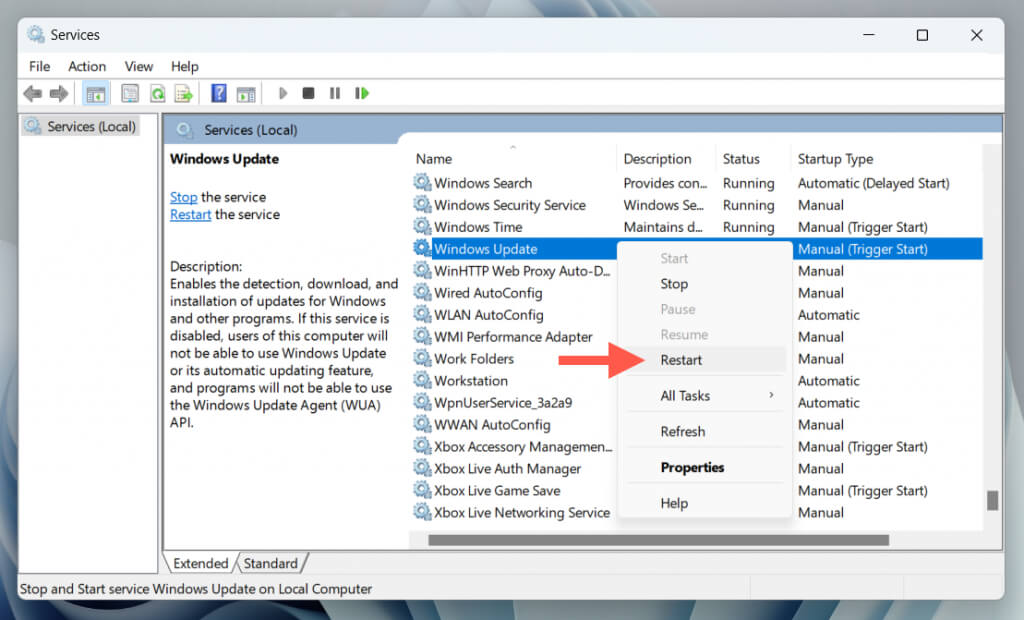Sort by the Status column header
The image size is (1024, 620).
tap(753, 159)
